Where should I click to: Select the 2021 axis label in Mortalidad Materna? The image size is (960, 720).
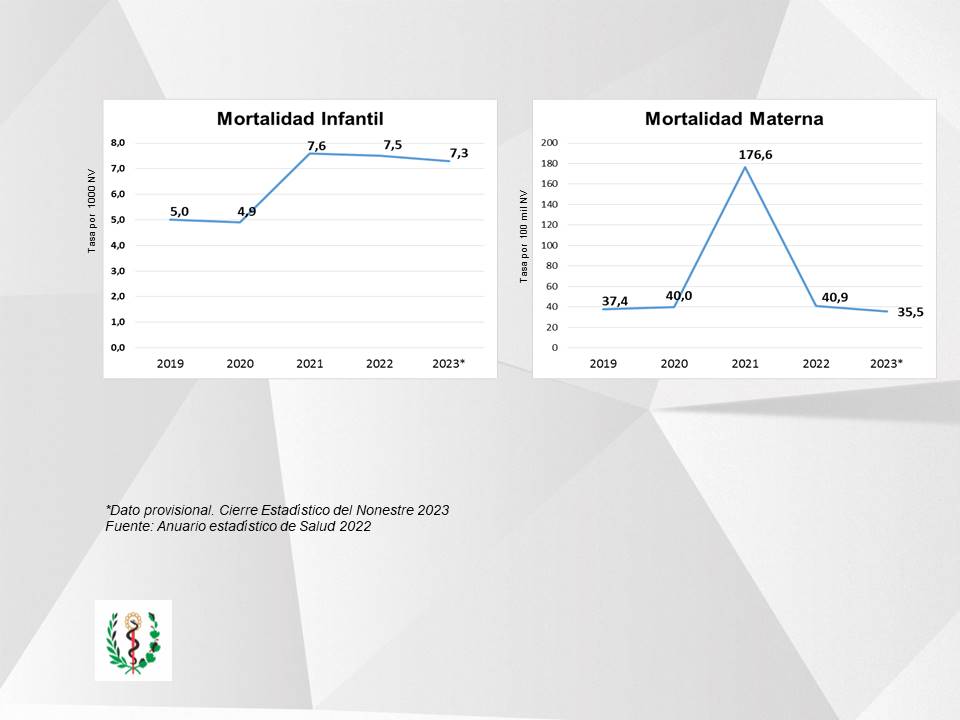pos(745,364)
